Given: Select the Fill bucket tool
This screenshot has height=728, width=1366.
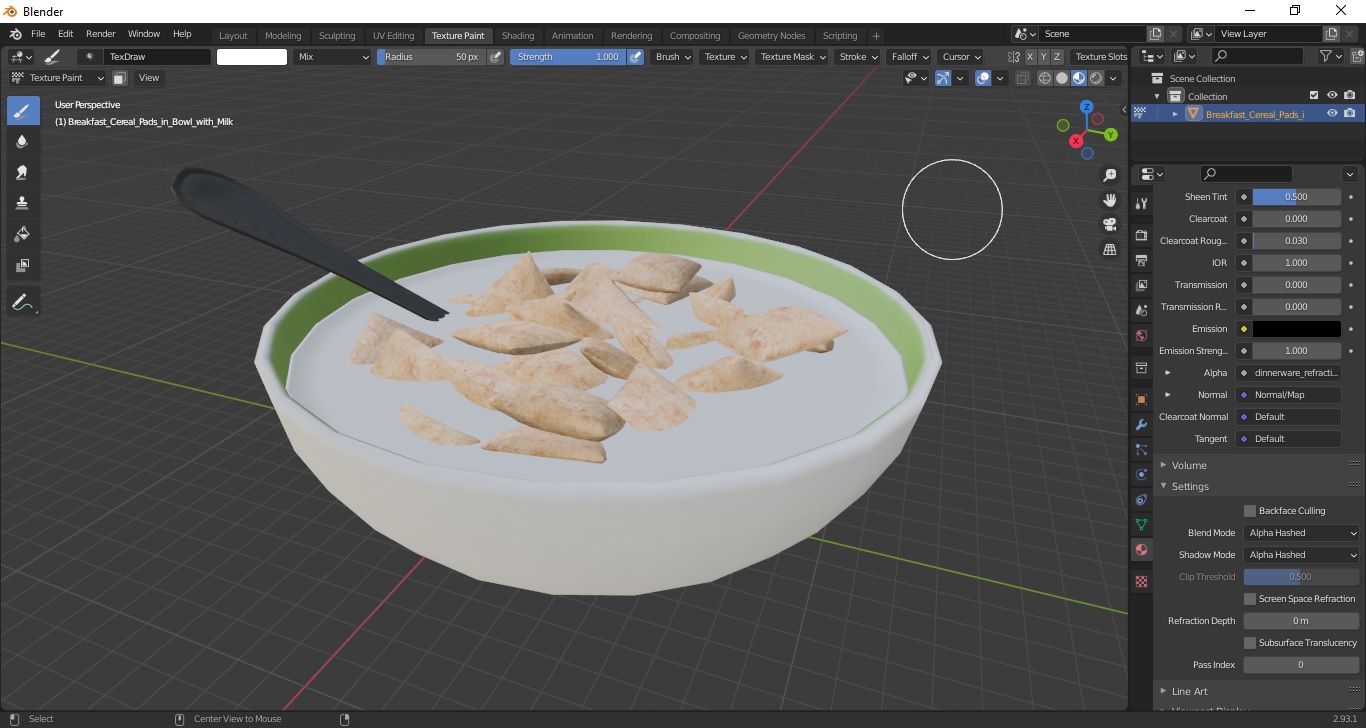Looking at the screenshot, I should point(23,234).
